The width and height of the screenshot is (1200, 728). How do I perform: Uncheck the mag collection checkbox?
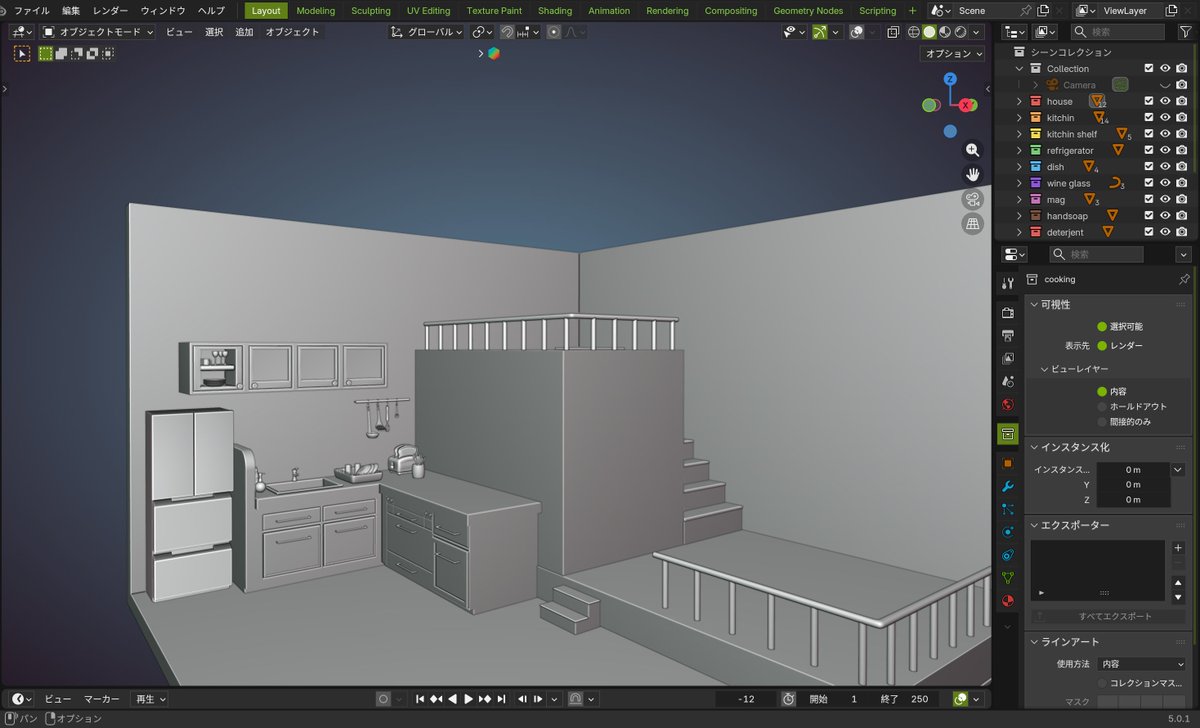click(x=1149, y=199)
